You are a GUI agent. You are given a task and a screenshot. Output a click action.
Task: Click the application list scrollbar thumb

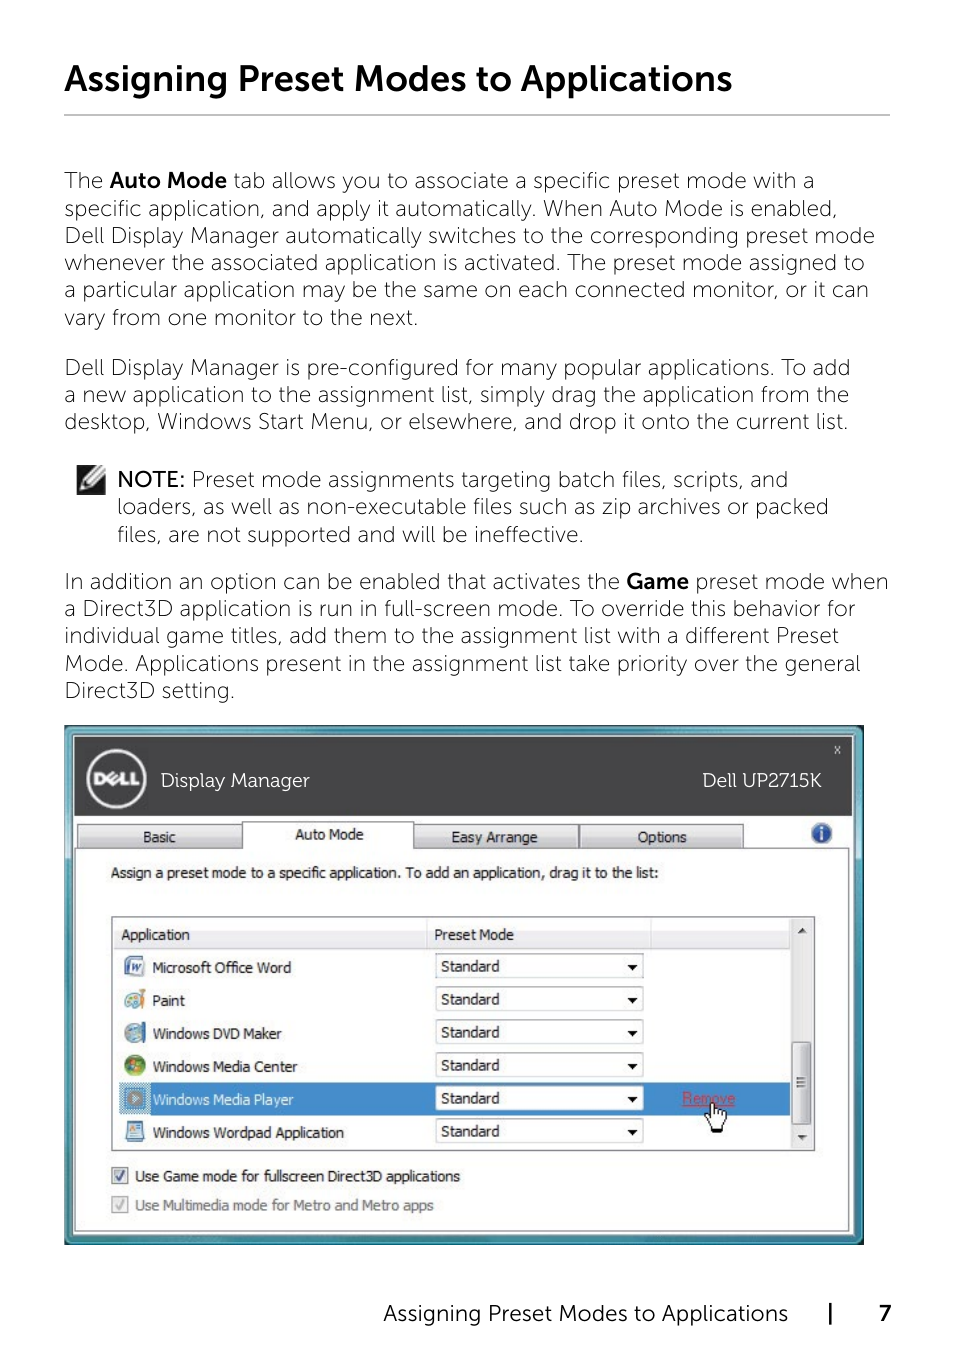click(x=802, y=1083)
